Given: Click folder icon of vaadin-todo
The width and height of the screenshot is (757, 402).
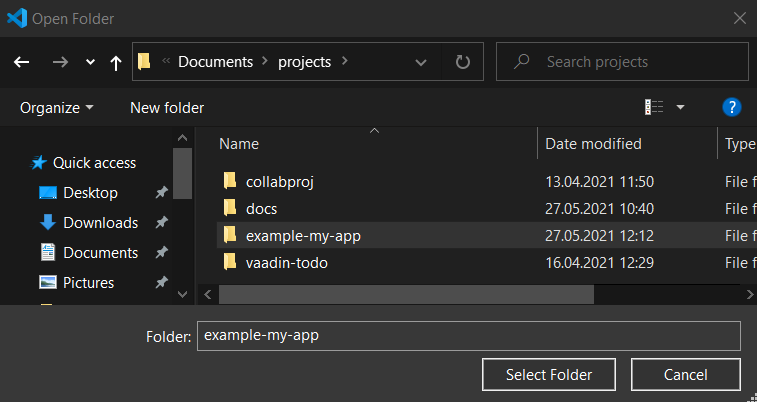Looking at the screenshot, I should pyautogui.click(x=230, y=262).
